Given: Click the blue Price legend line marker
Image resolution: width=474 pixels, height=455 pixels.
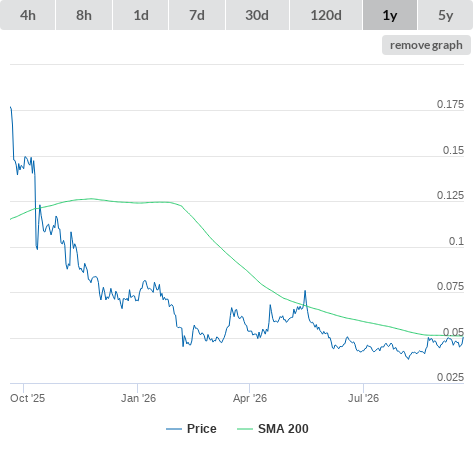Looking at the screenshot, I should coord(174,429).
